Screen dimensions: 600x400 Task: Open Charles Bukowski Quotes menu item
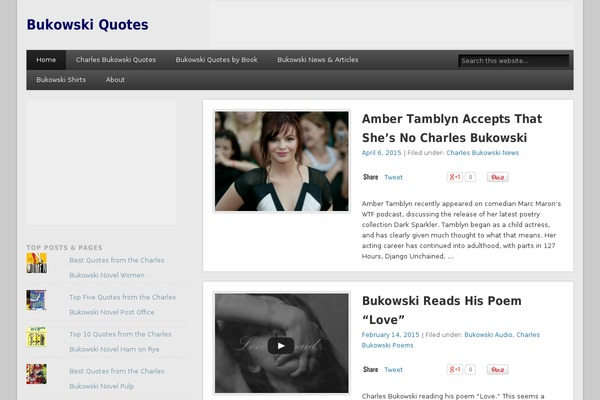point(116,60)
